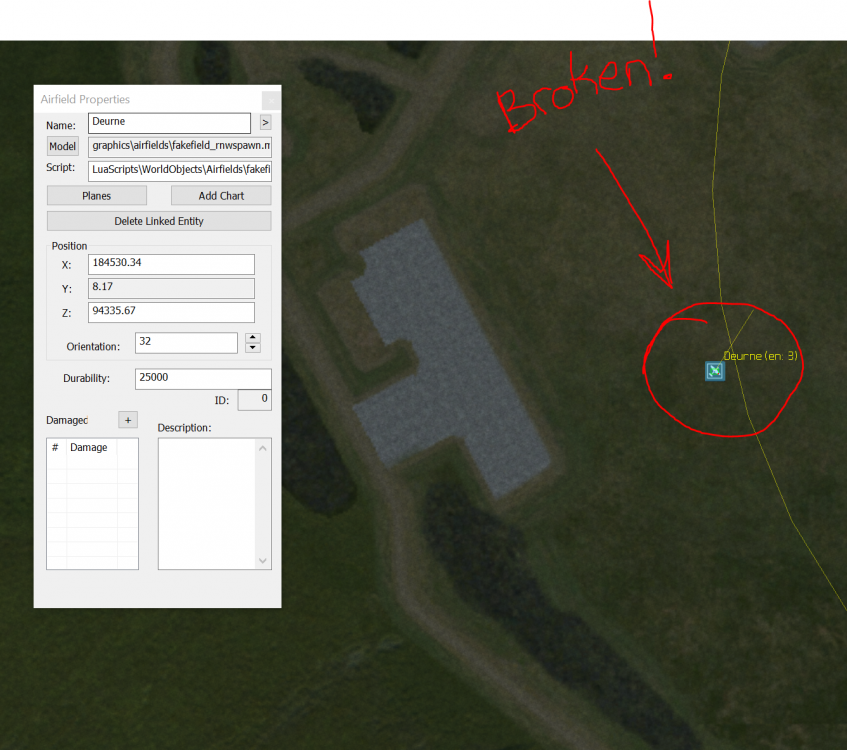
Task: Decrease Orientation with the down arrow
Action: (253, 348)
